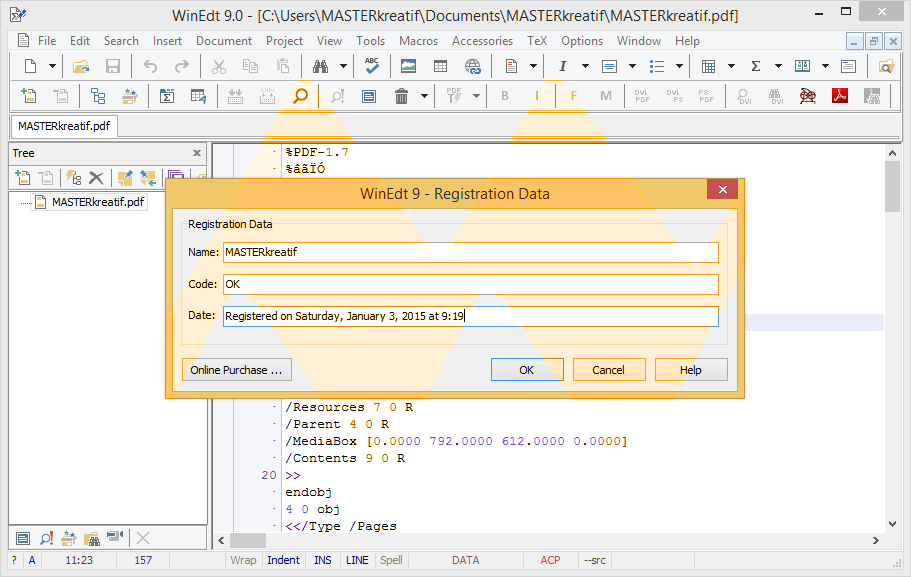Expand the Sigma math dropdown arrow
The image size is (911, 577).
[779, 66]
